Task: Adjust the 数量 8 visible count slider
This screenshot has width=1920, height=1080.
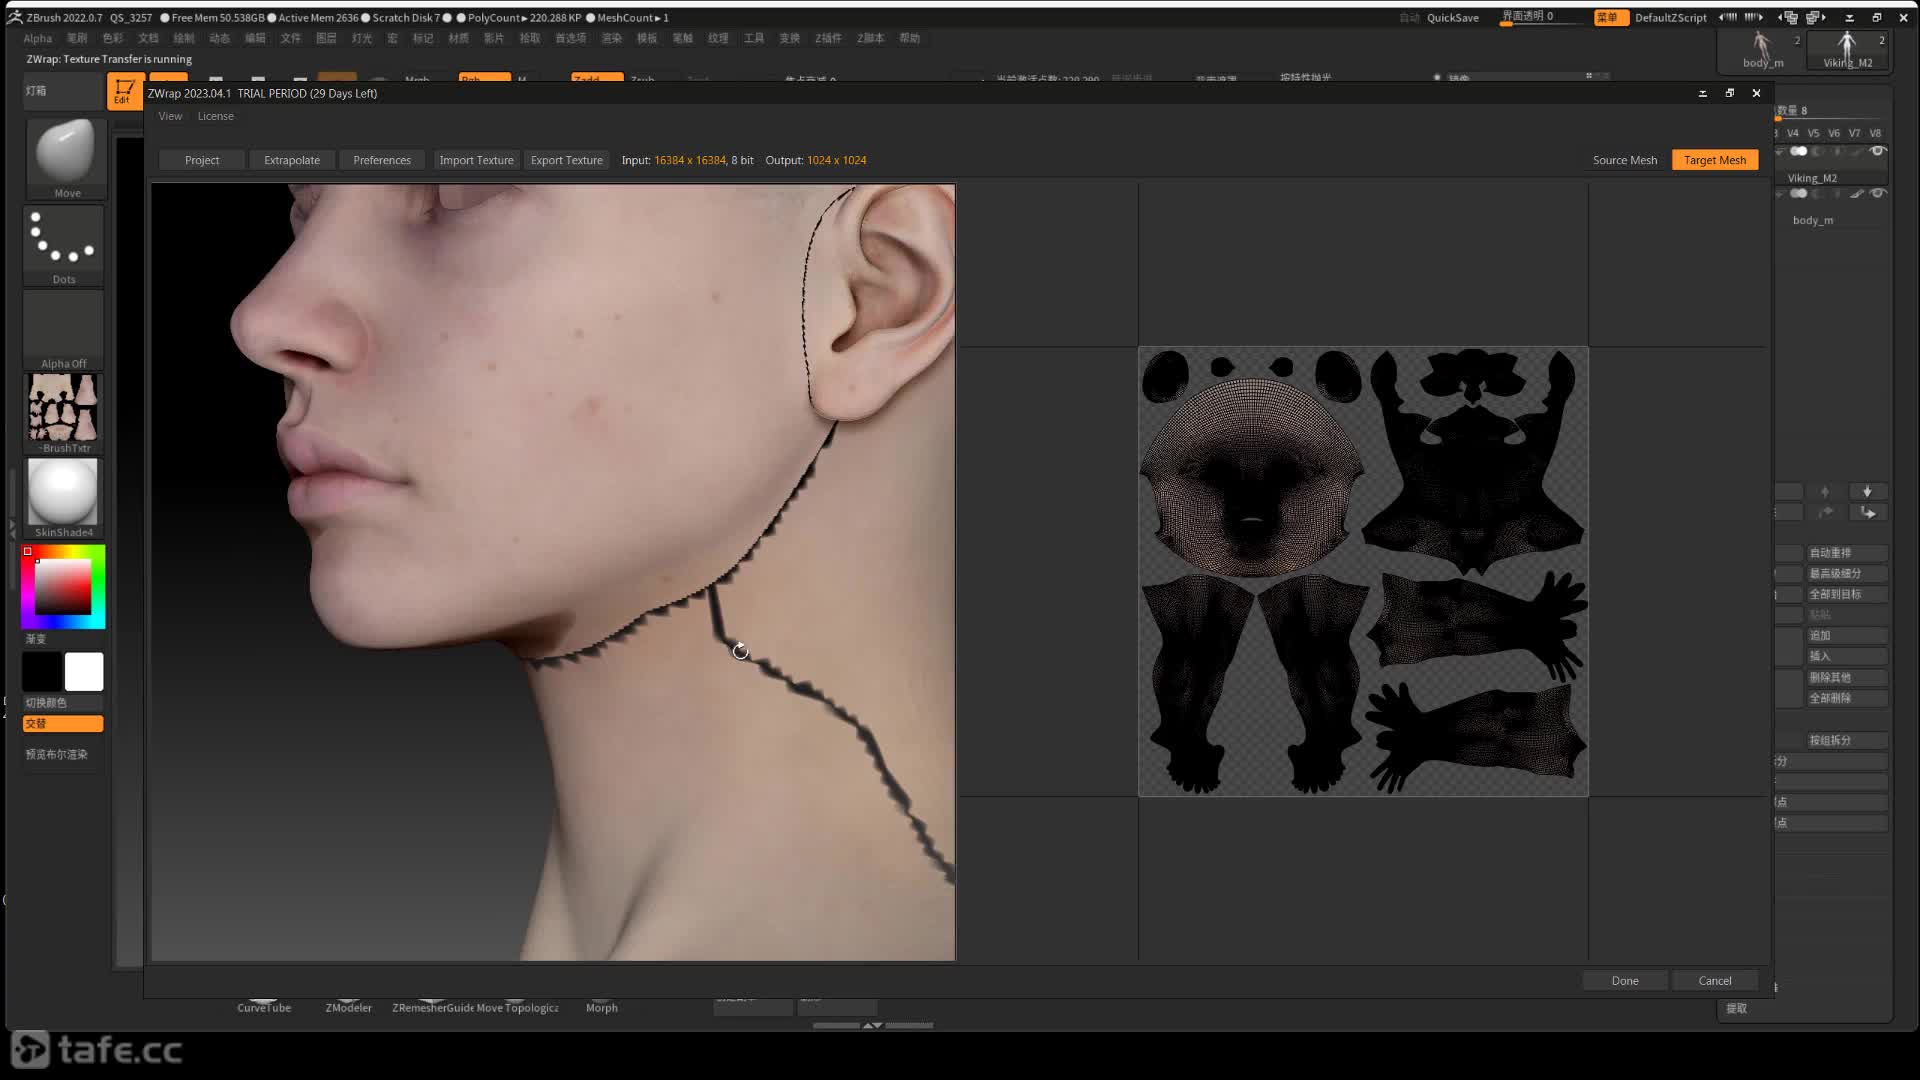Action: [1832, 111]
